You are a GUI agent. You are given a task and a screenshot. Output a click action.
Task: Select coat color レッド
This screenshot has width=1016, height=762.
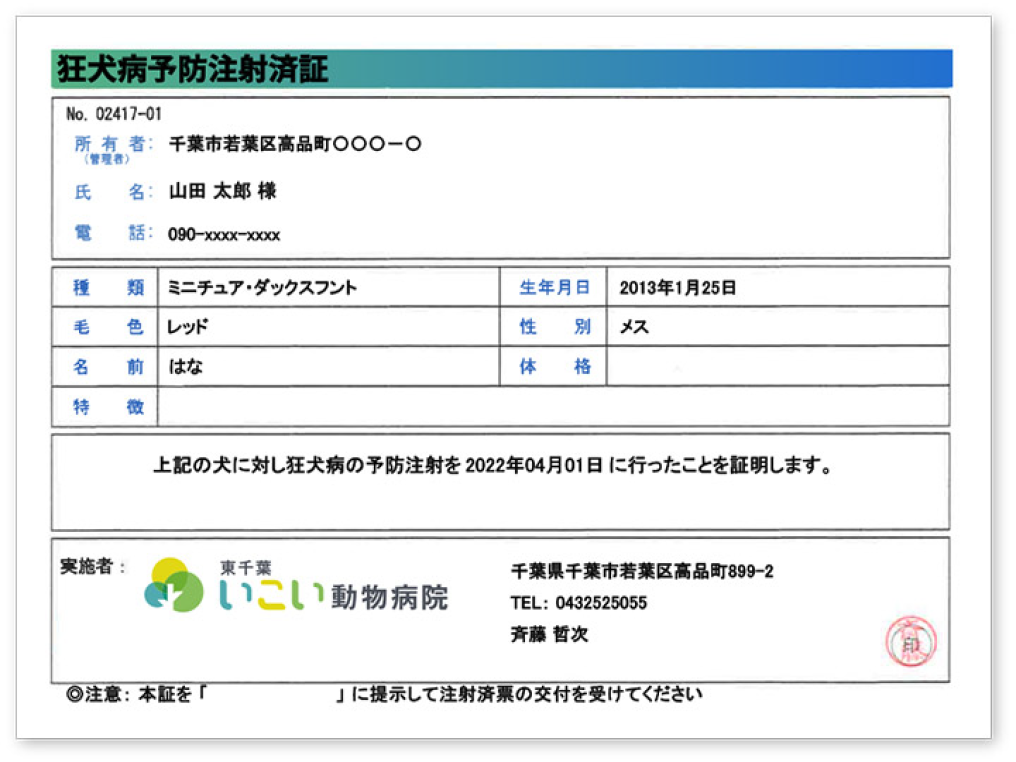[x=187, y=327]
